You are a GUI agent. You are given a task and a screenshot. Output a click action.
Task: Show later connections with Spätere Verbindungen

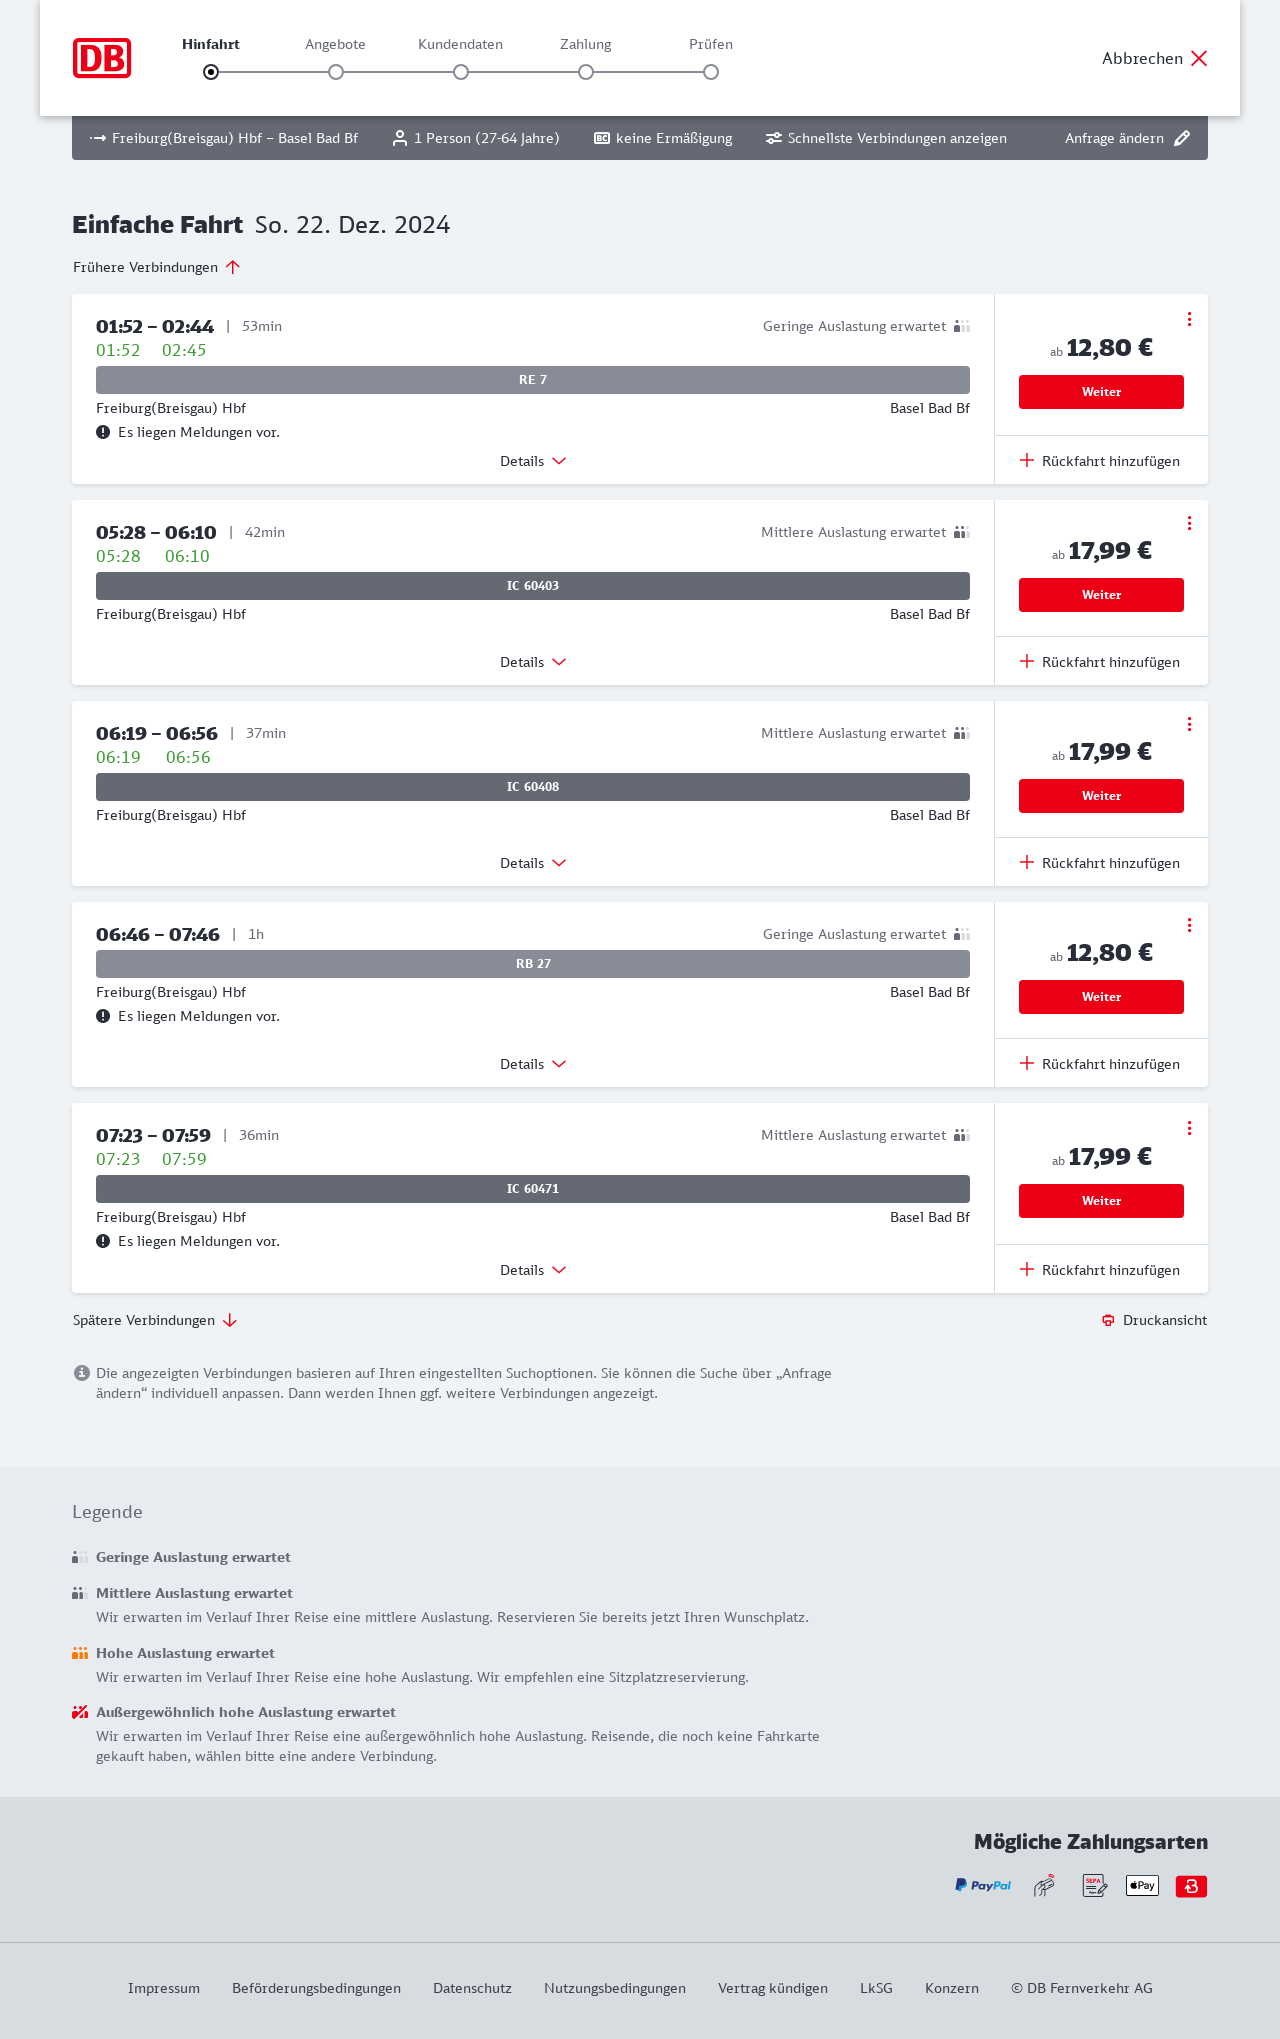click(155, 1320)
